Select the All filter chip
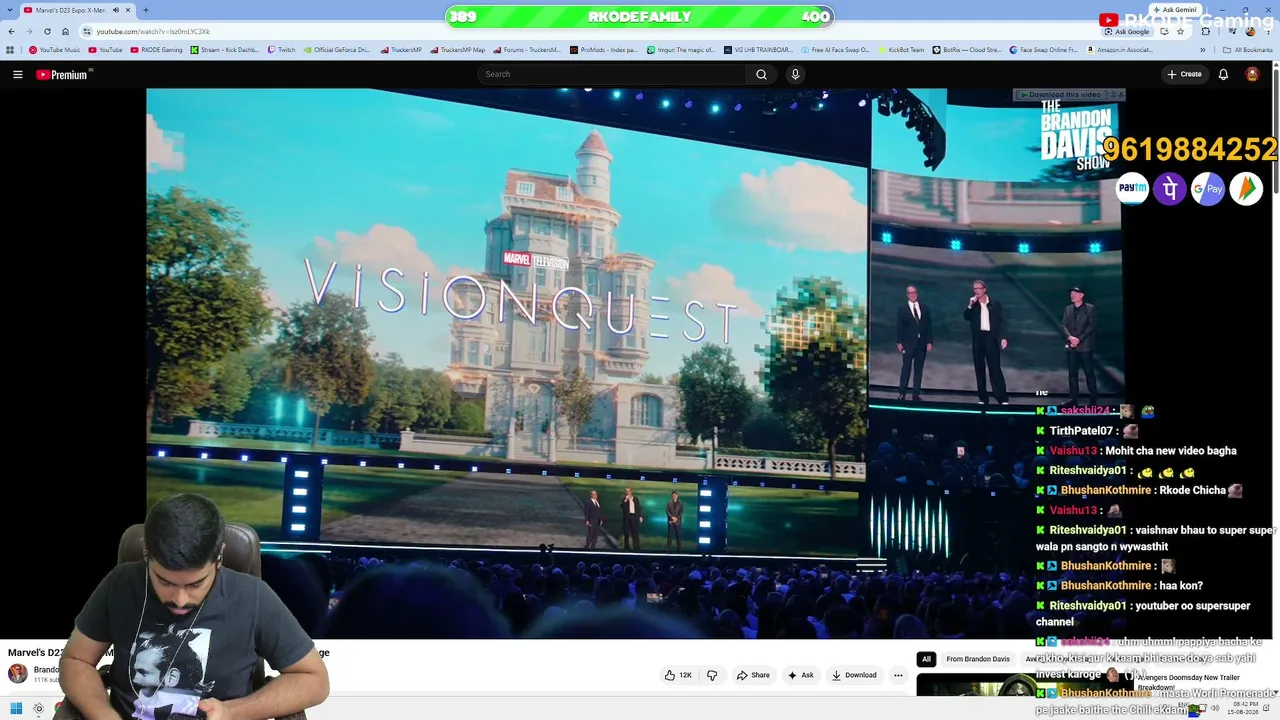 (926, 659)
